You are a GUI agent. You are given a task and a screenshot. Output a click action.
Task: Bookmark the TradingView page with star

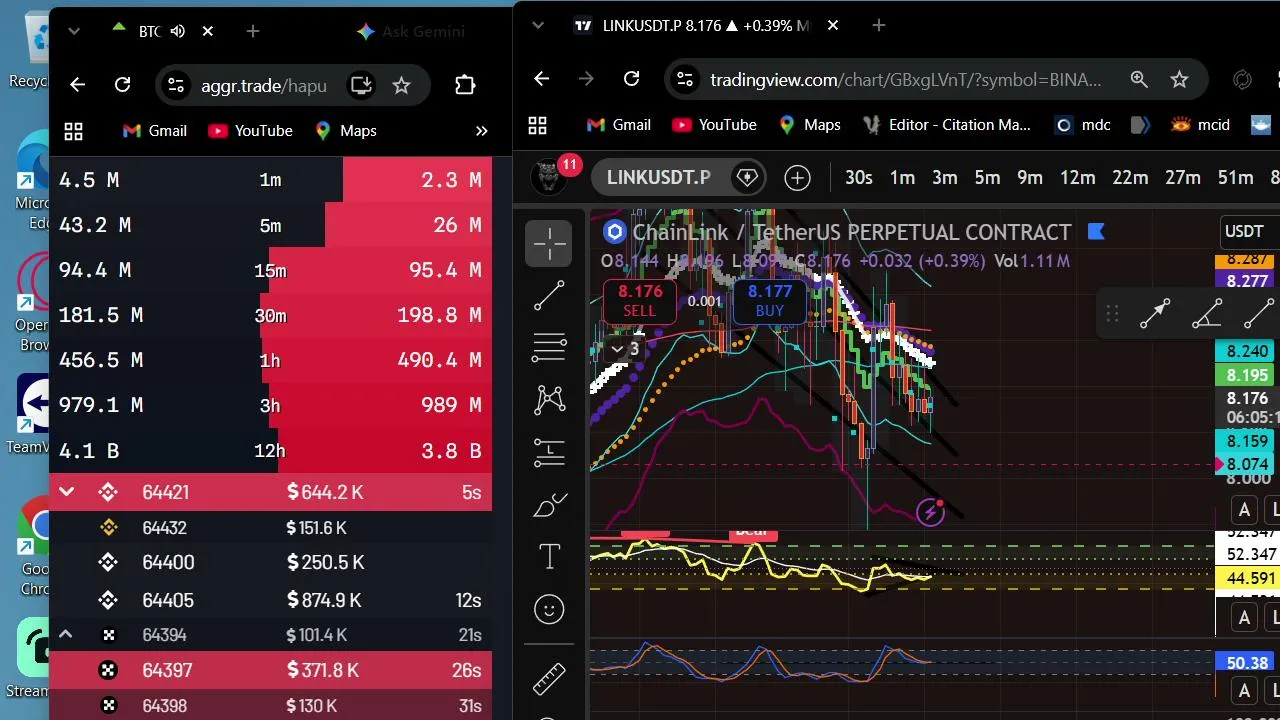(x=1179, y=79)
